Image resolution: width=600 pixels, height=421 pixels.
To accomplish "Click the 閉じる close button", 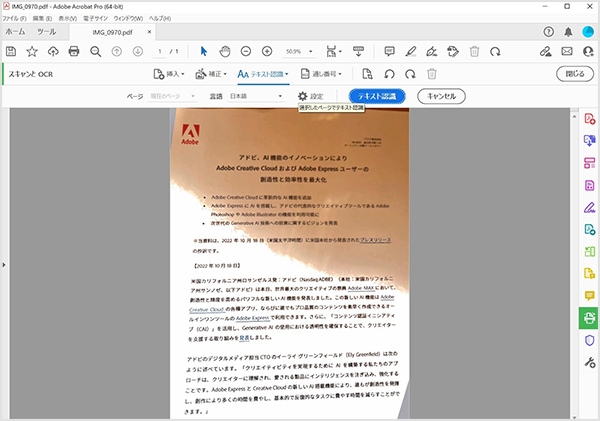I will 575,74.
